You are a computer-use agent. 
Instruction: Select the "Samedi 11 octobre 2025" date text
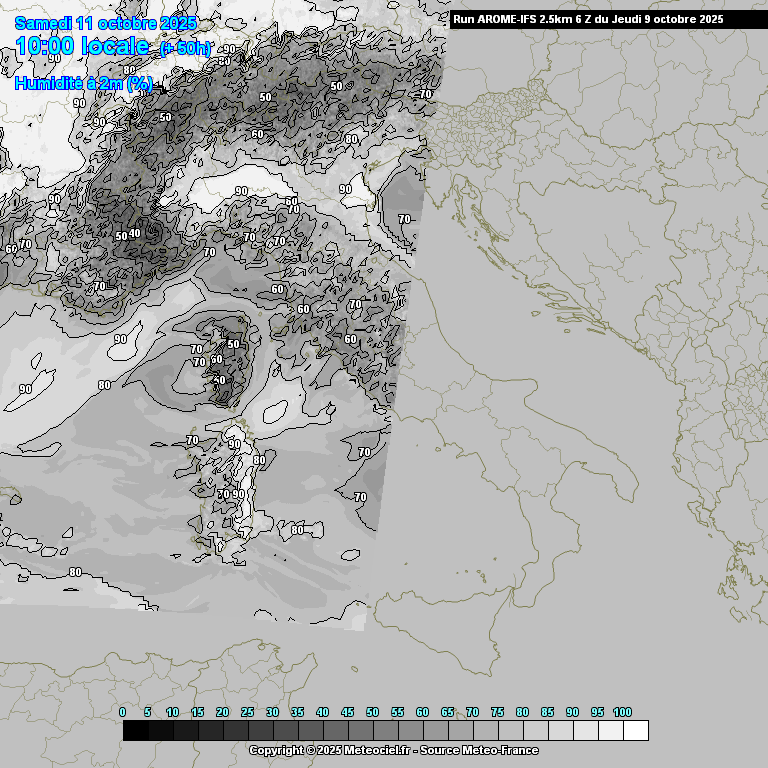tap(105, 23)
